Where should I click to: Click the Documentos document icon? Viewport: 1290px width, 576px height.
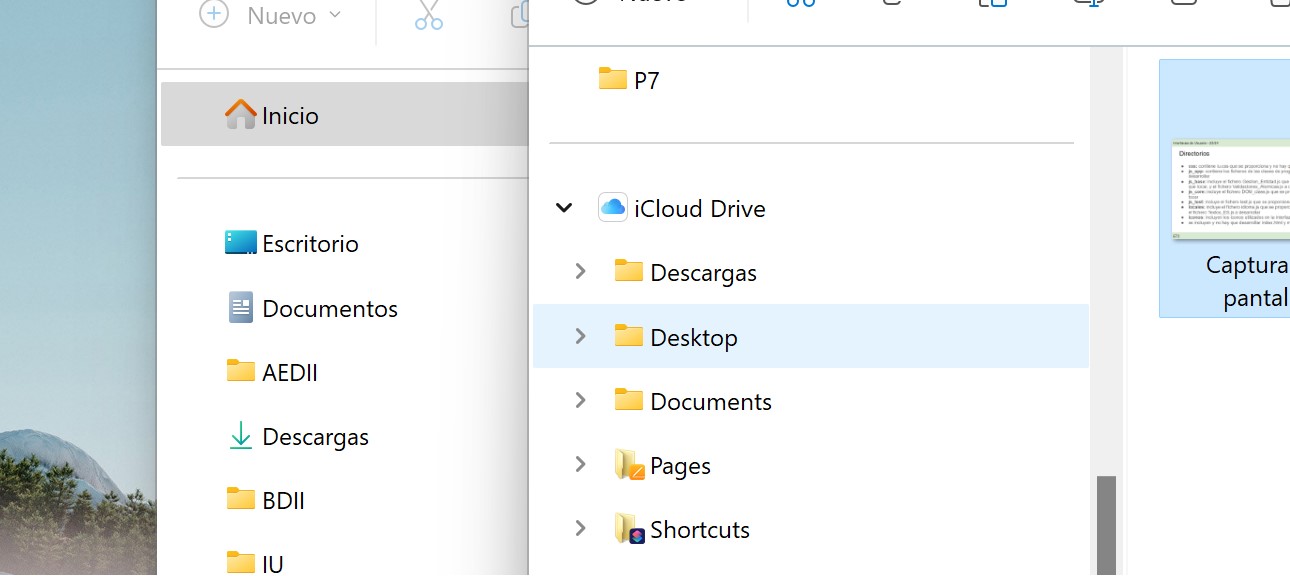tap(241, 308)
